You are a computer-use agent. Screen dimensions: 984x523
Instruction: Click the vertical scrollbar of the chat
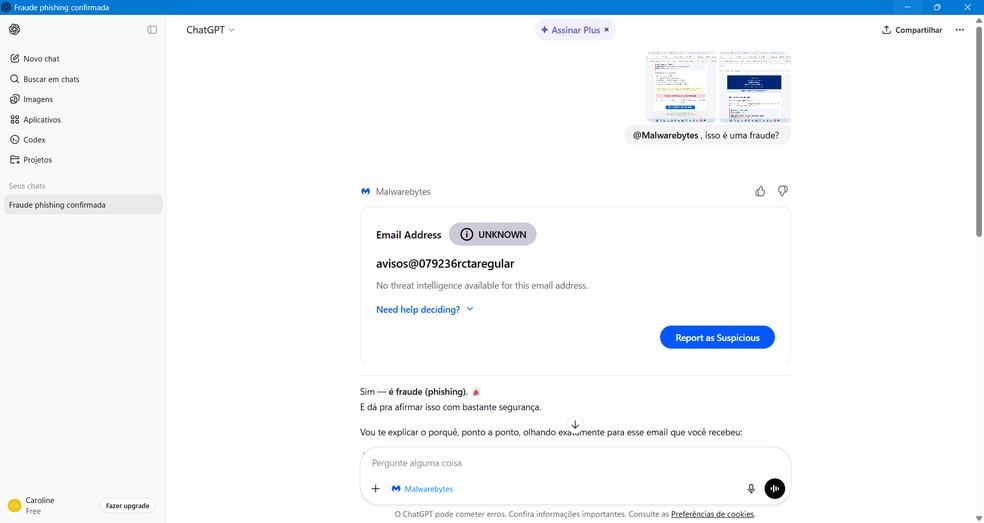point(979,132)
